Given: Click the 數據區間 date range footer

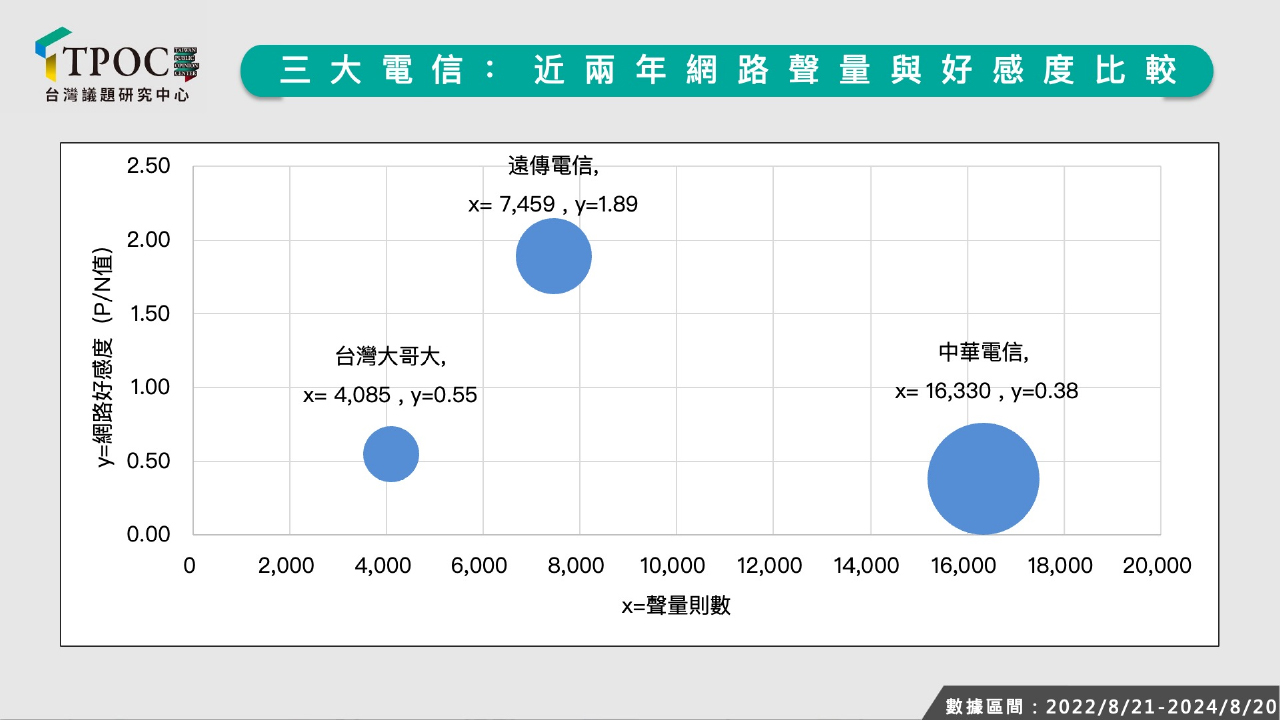Looking at the screenshot, I should pyautogui.click(x=1110, y=706).
